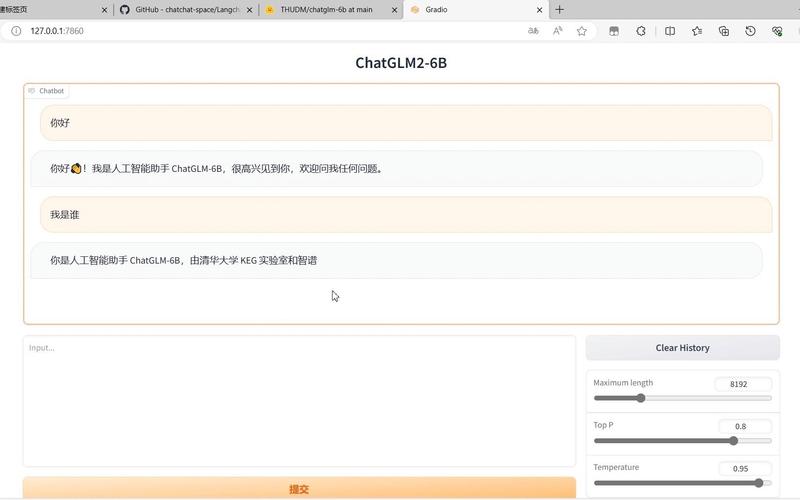Open the browser extensions puzzle icon
Viewport: 800px width, 500px height.
tap(641, 31)
